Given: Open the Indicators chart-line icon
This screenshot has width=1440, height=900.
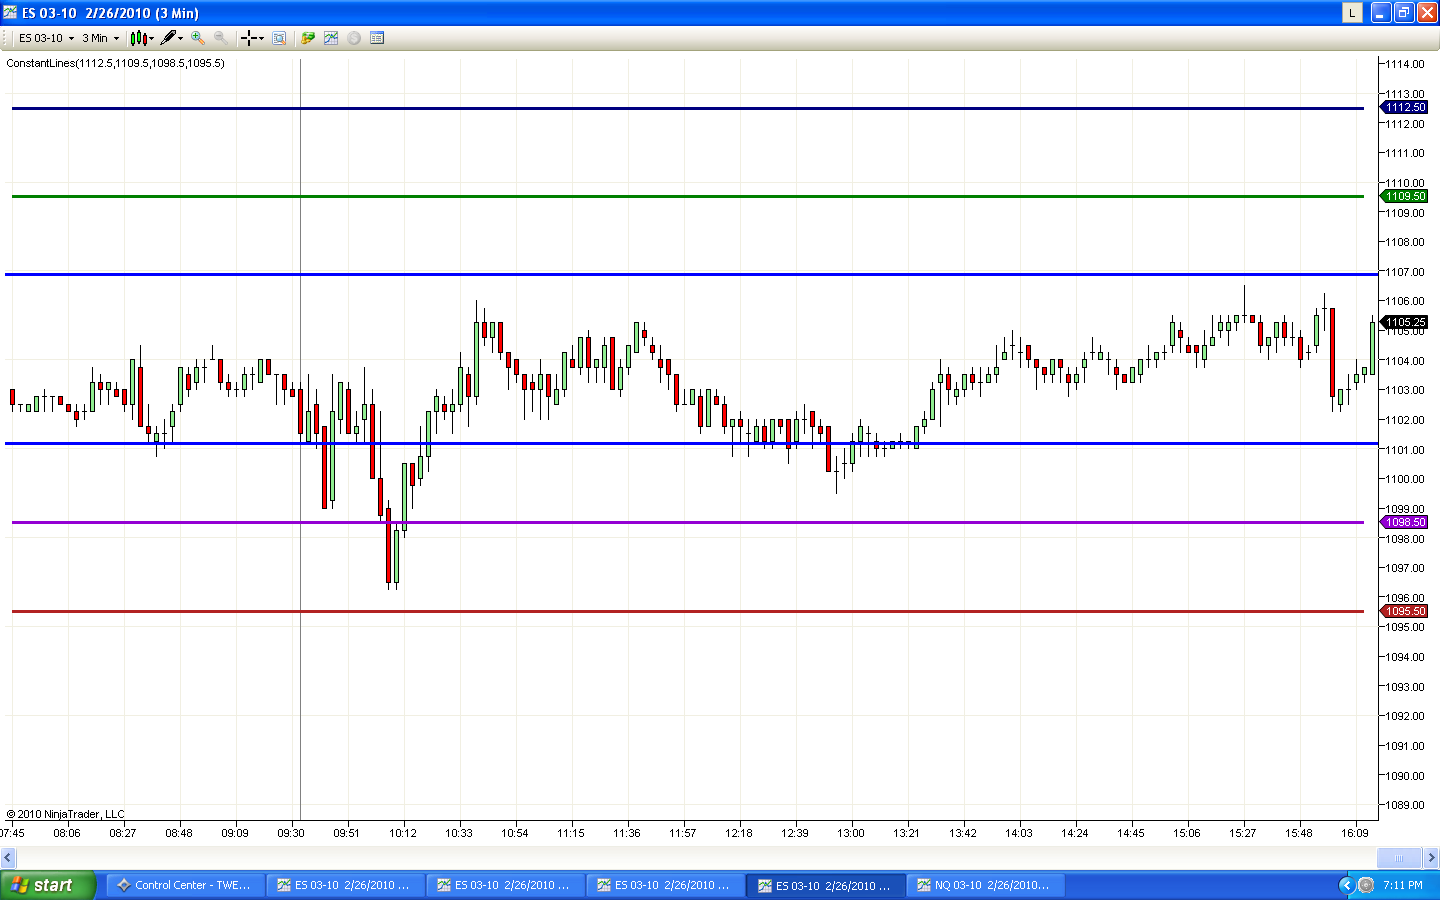Looking at the screenshot, I should click(x=331, y=38).
